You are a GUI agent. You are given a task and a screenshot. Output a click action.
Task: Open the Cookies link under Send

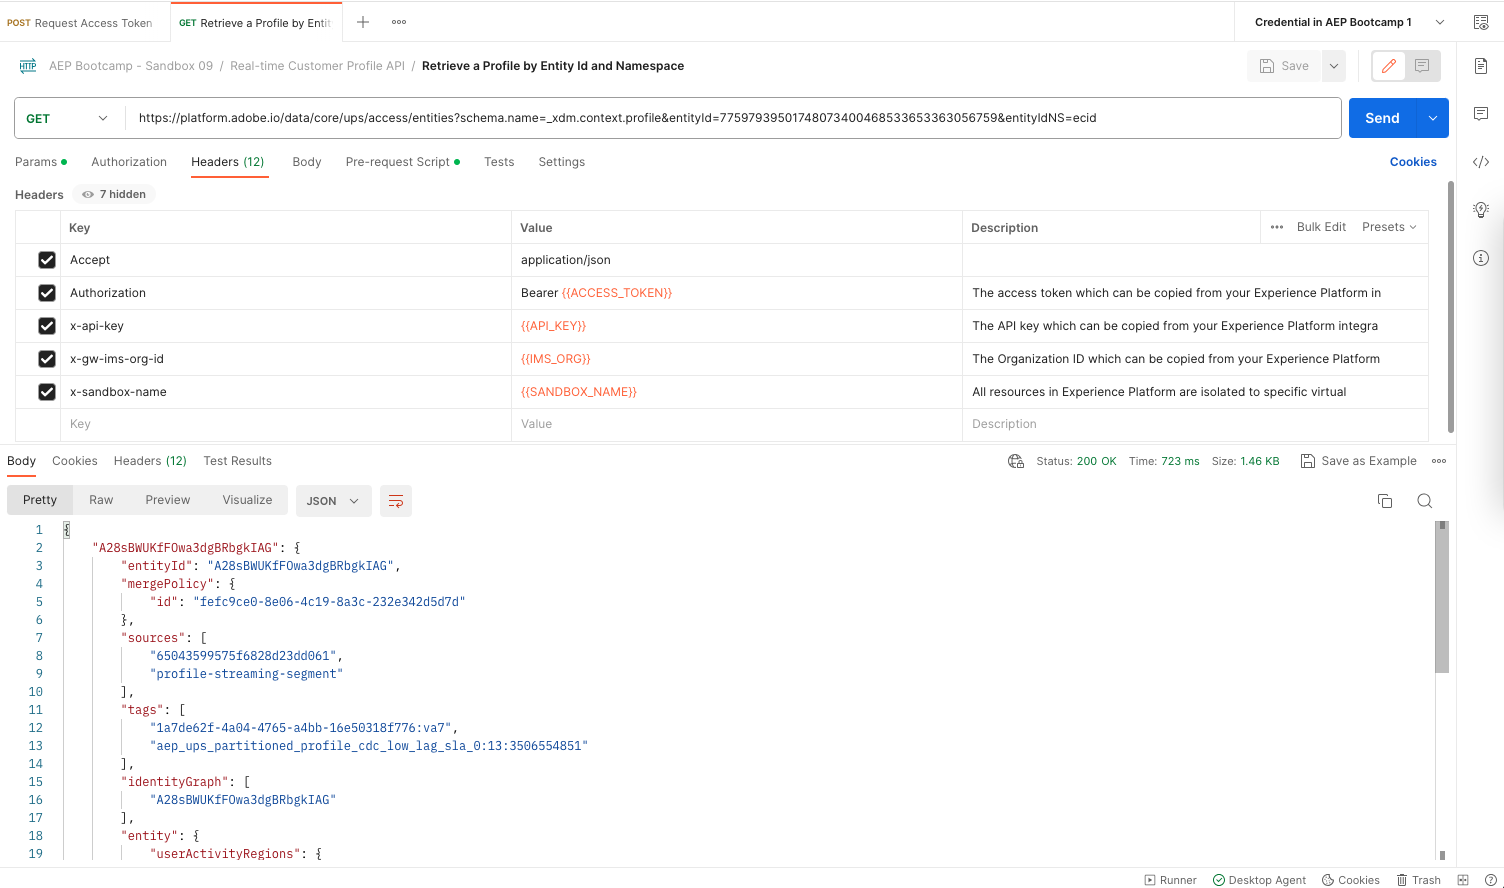(x=1413, y=162)
